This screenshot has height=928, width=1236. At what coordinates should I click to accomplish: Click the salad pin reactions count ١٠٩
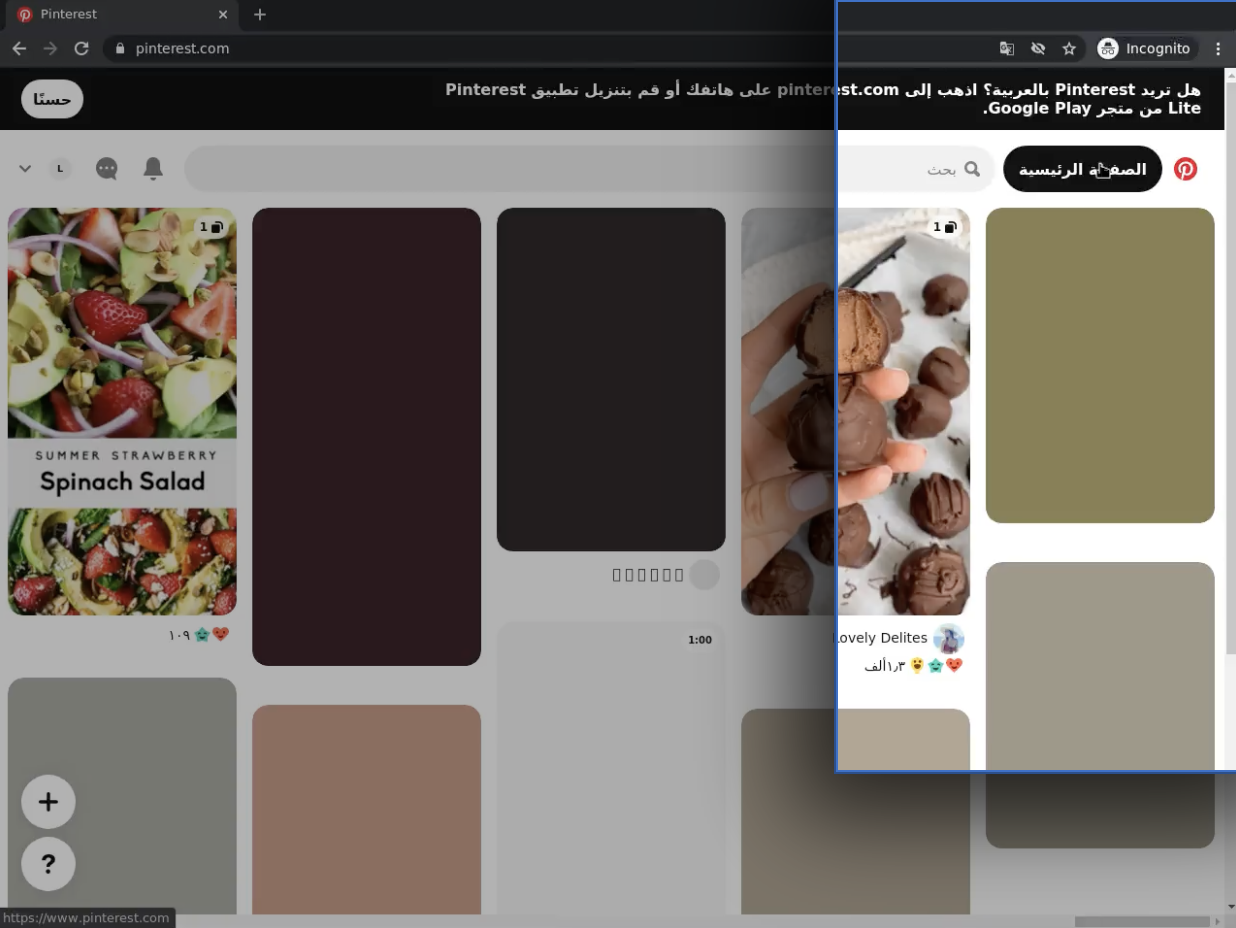tap(179, 635)
